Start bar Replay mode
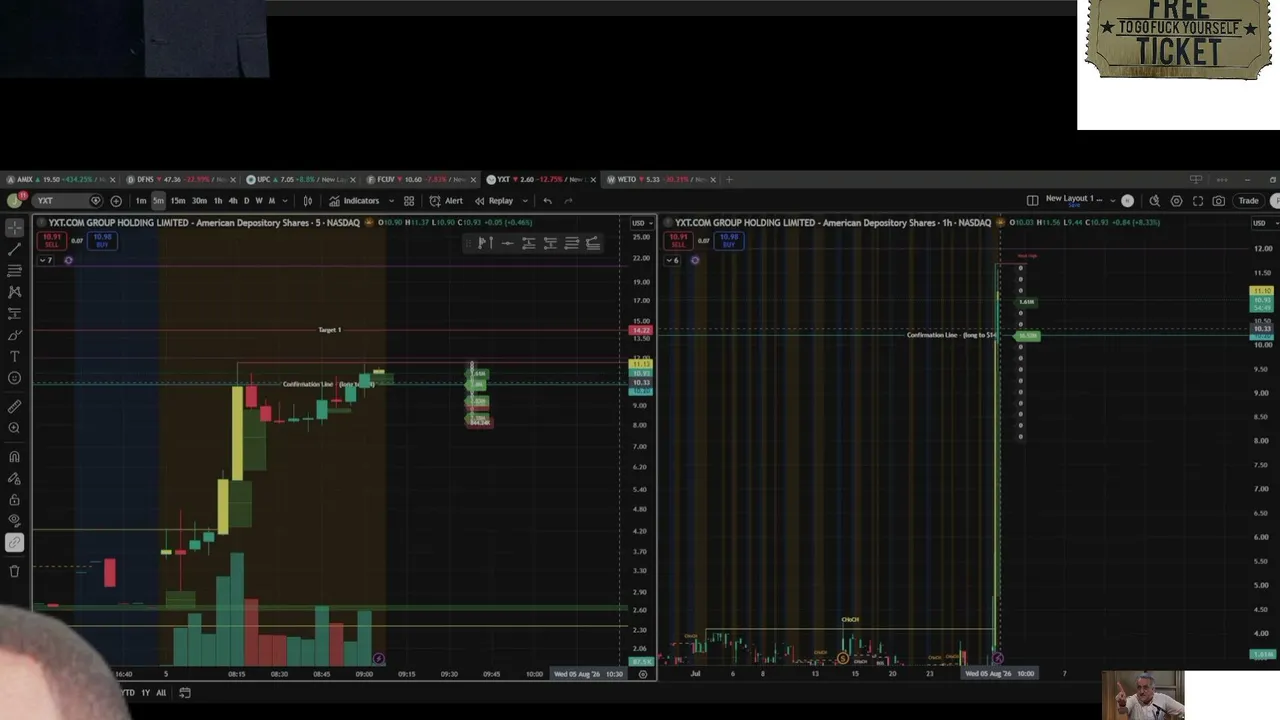The width and height of the screenshot is (1280, 720). point(494,201)
